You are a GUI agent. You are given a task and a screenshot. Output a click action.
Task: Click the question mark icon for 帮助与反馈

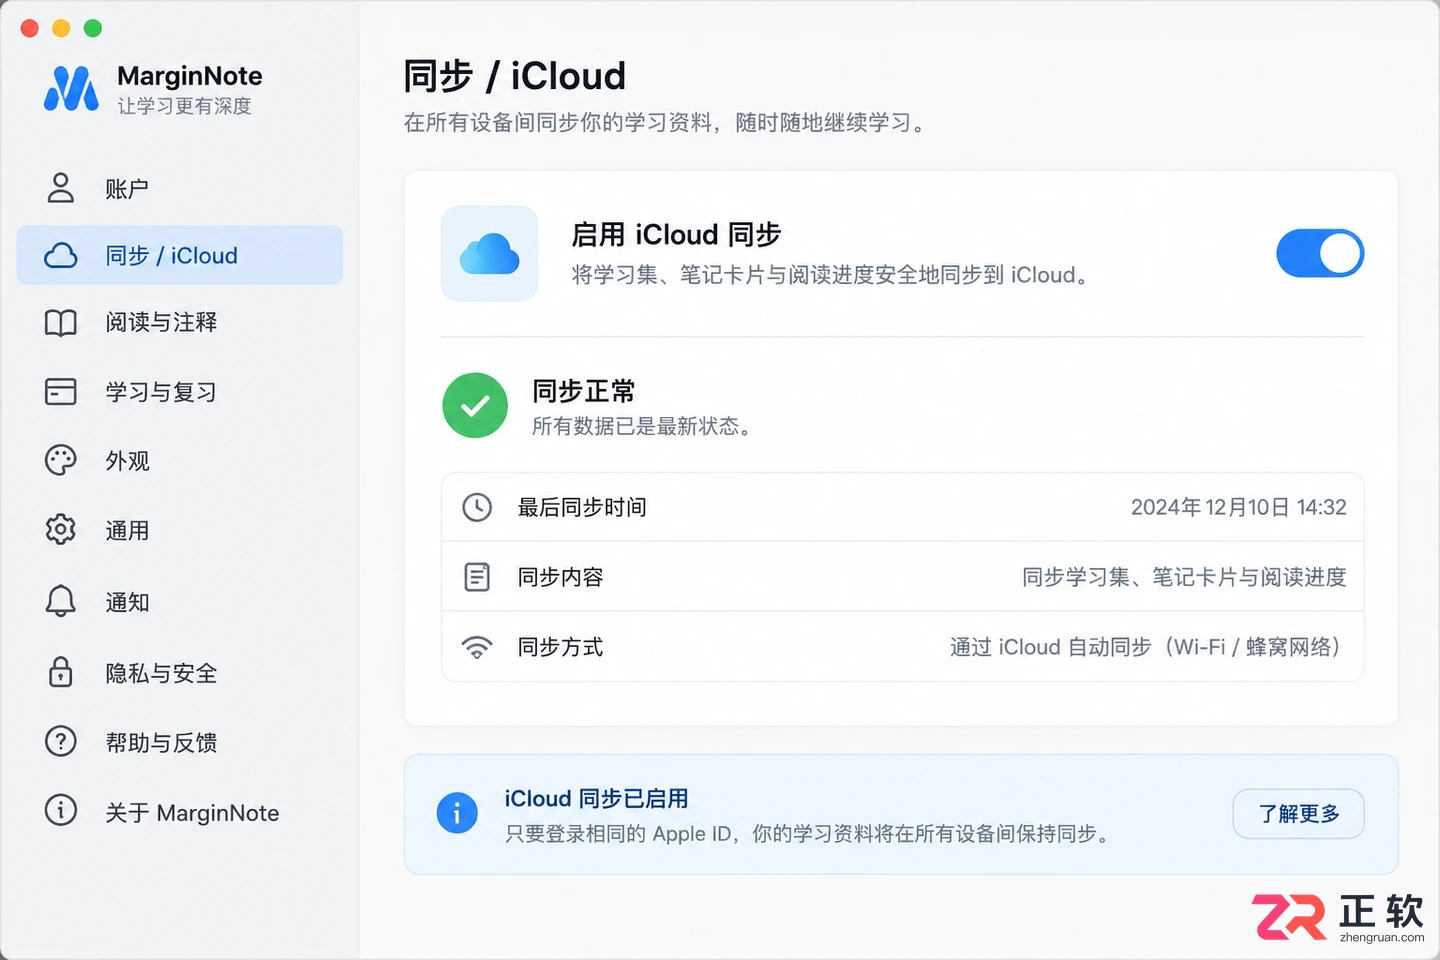(61, 741)
